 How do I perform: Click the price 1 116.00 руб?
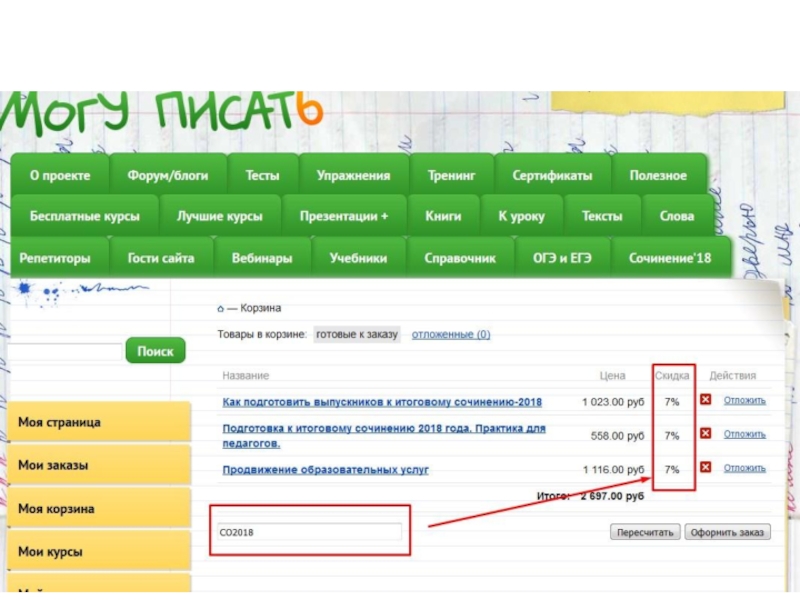614,469
